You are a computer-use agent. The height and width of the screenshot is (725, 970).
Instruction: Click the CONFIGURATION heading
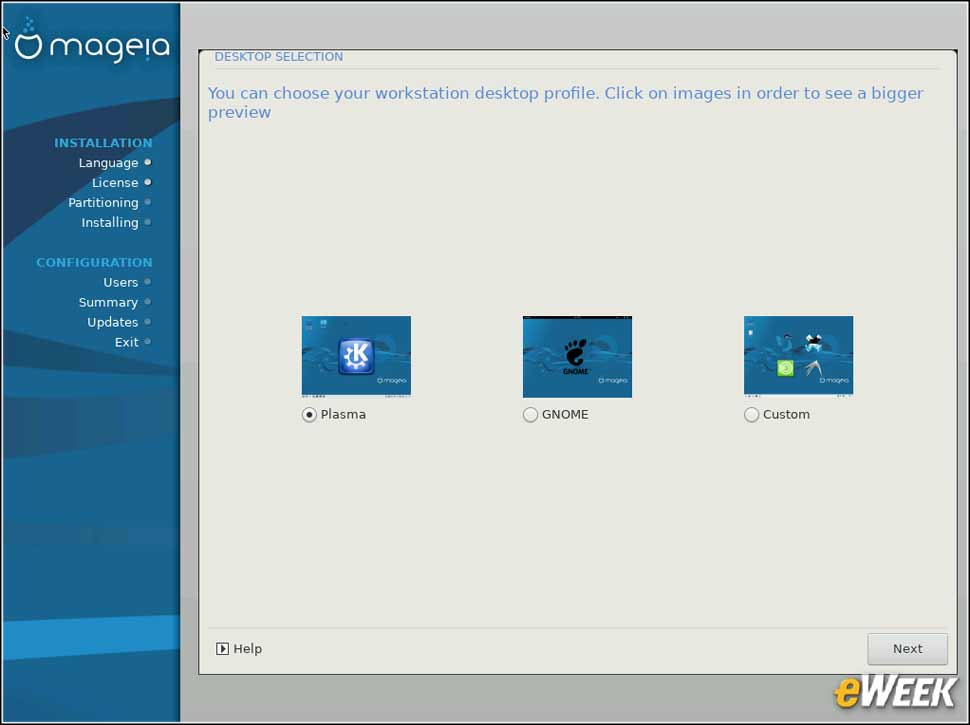pyautogui.click(x=94, y=262)
